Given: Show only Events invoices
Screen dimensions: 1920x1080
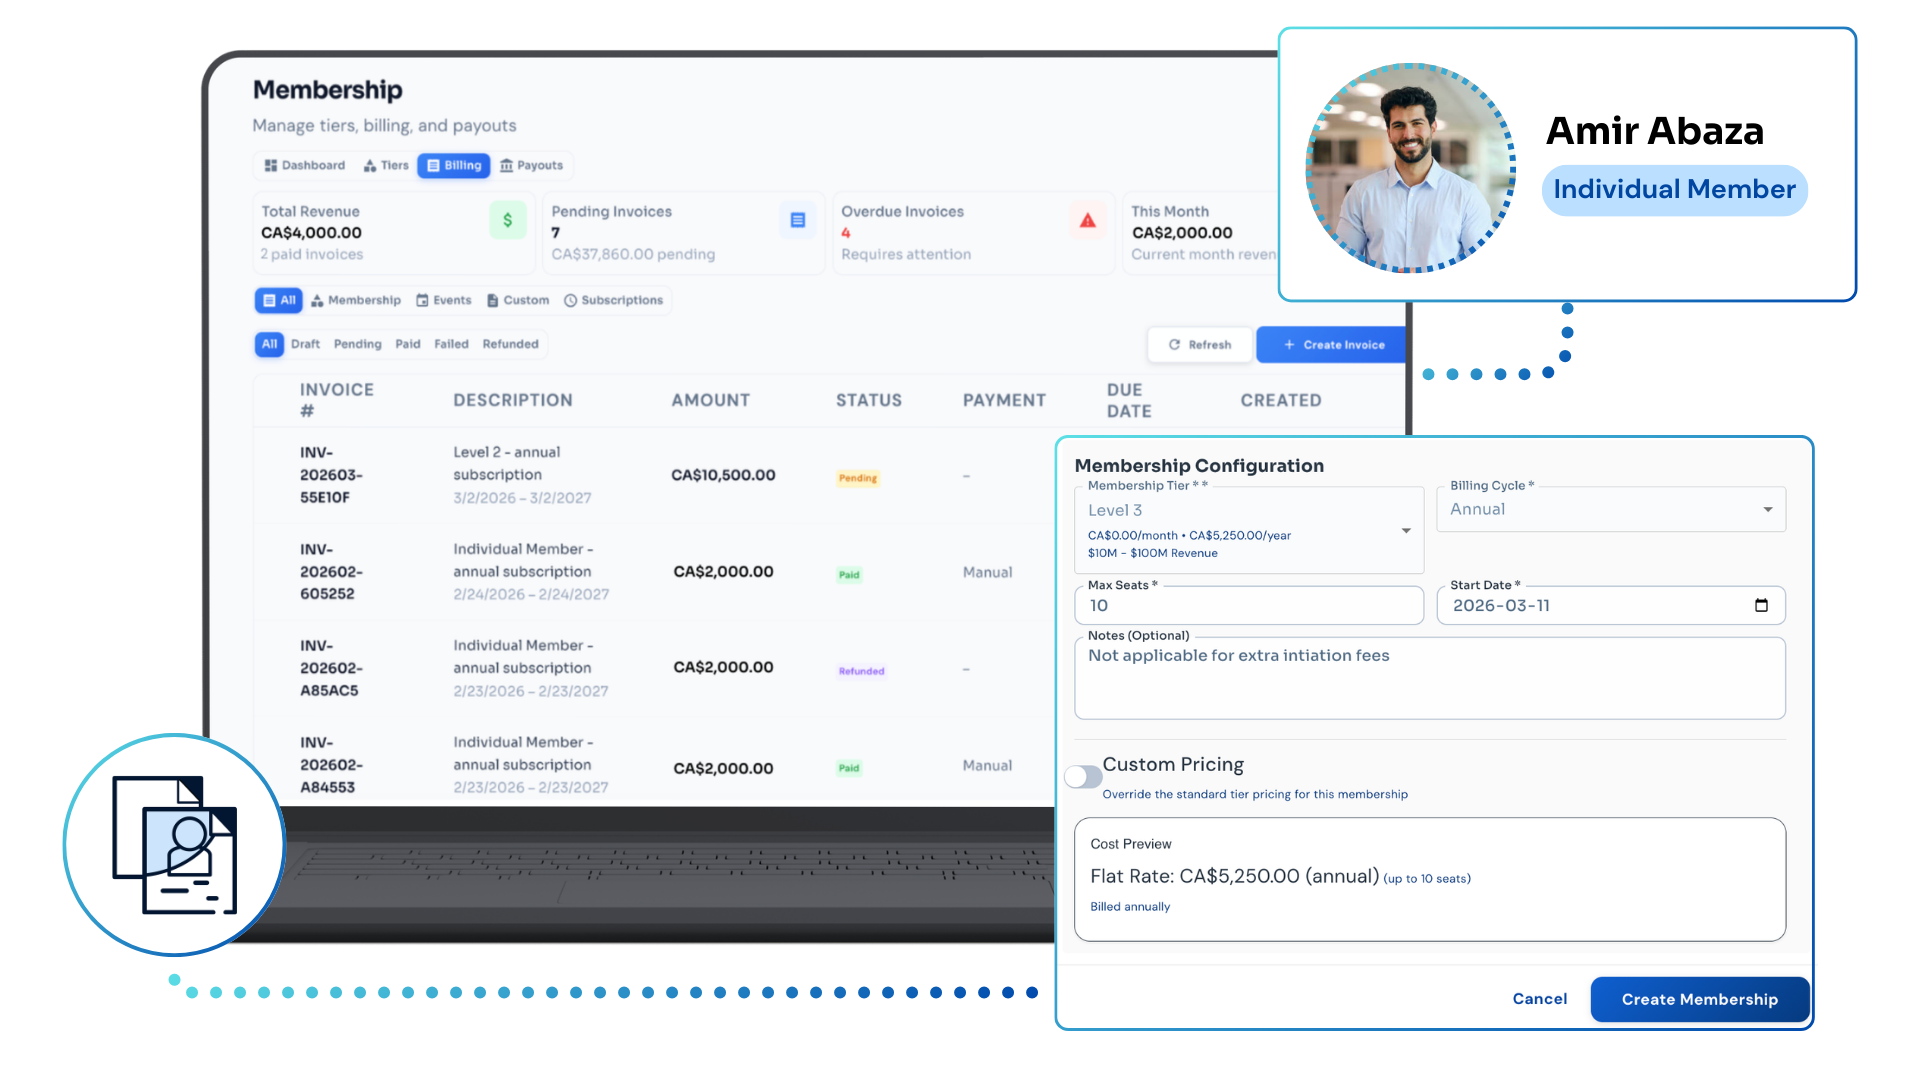Looking at the screenshot, I should pos(443,300).
